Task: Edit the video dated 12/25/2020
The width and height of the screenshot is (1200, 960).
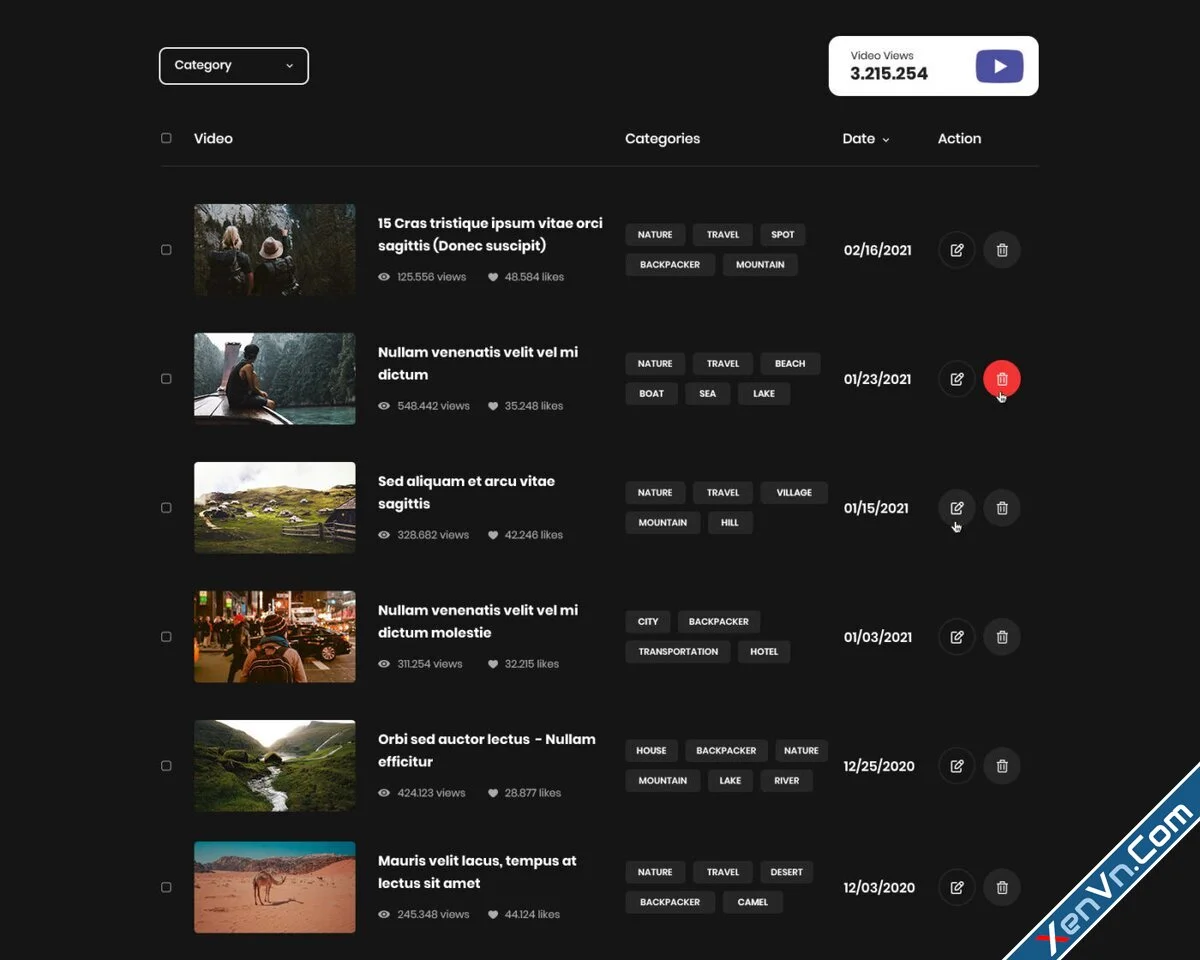Action: (956, 766)
